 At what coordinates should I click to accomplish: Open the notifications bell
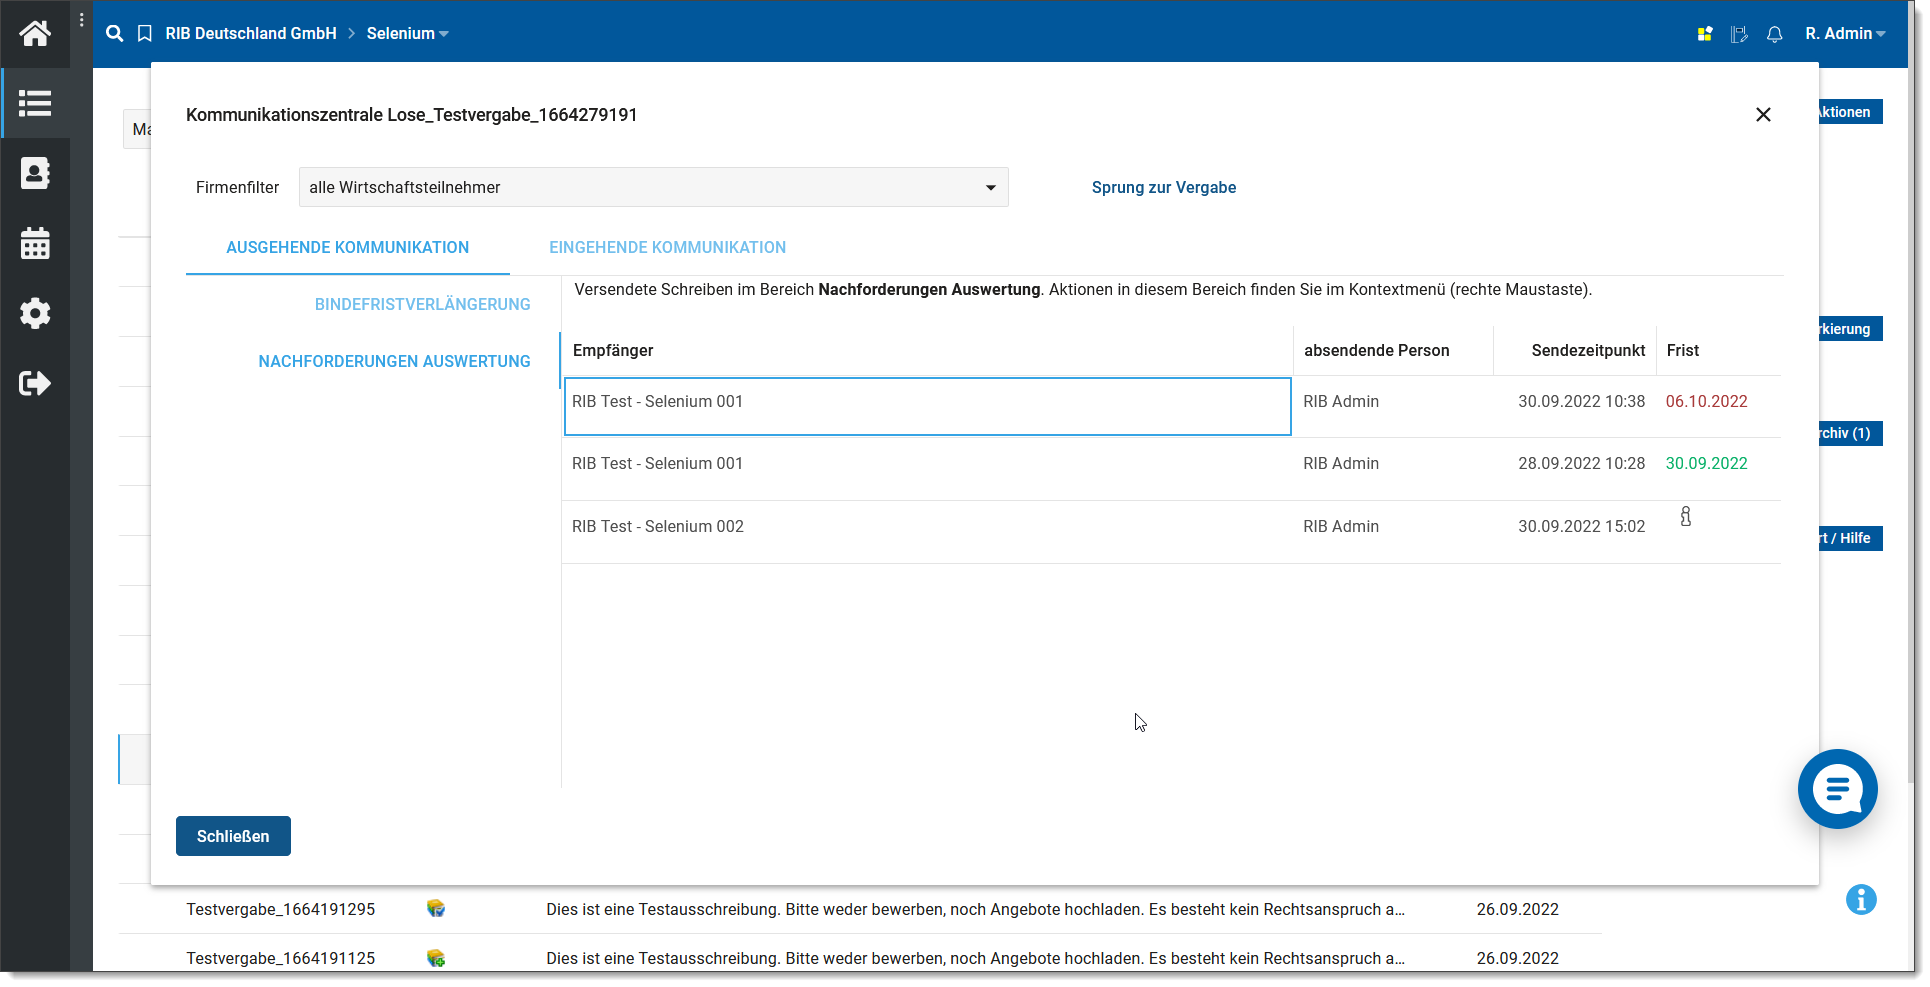1775,34
